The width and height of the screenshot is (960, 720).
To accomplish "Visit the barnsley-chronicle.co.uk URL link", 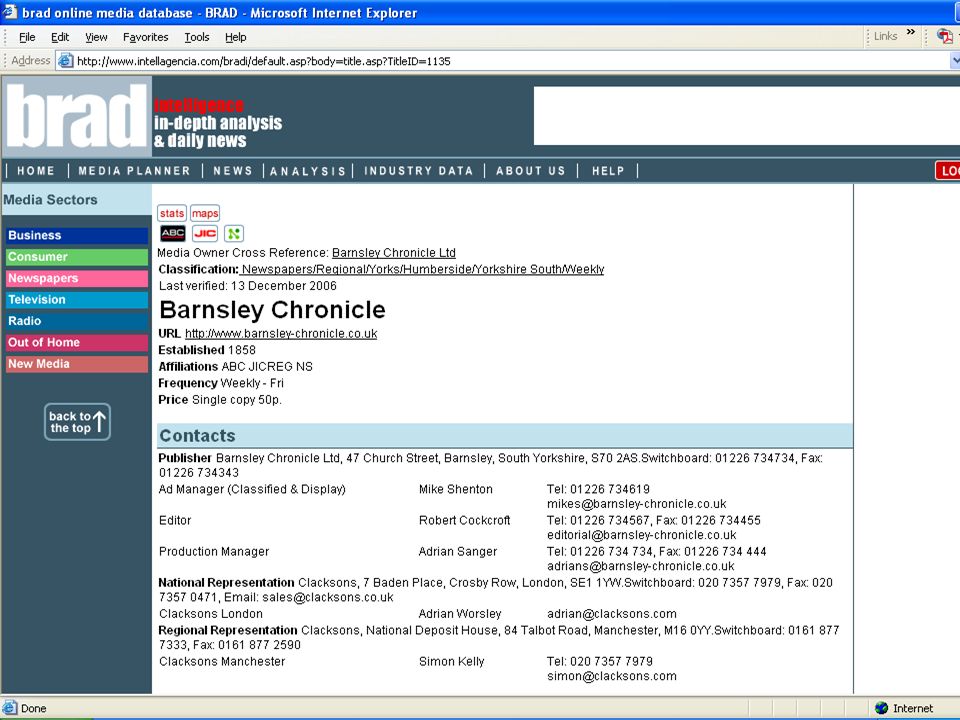I will click(x=281, y=334).
